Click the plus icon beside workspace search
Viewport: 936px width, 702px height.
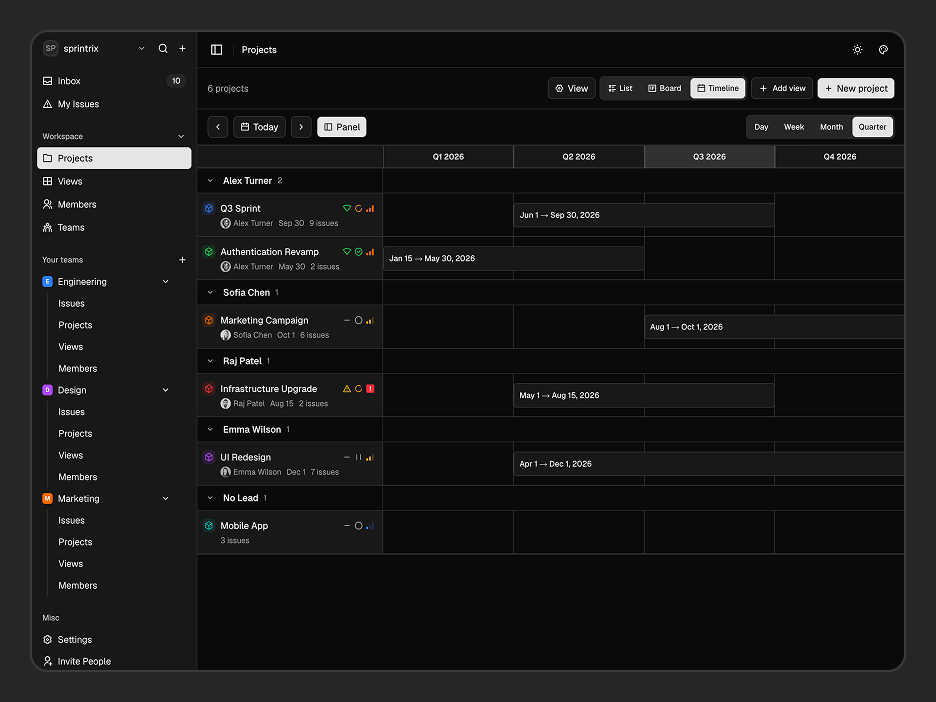(x=183, y=48)
